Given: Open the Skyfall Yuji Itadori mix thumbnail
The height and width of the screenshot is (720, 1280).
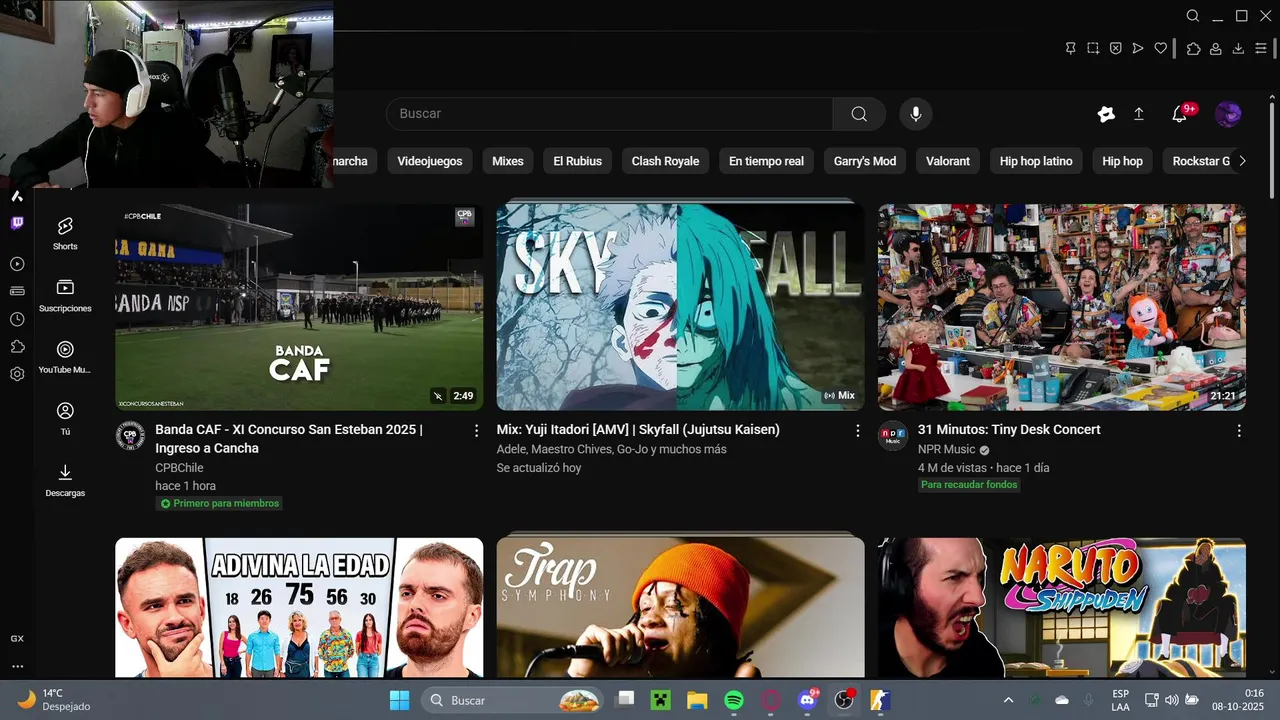Looking at the screenshot, I should pos(680,307).
